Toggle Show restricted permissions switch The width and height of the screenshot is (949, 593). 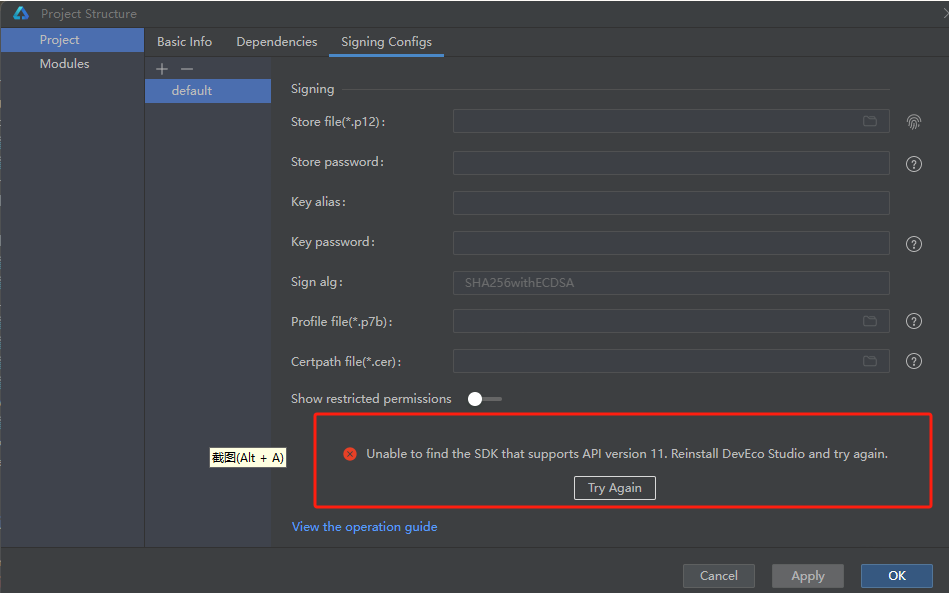(484, 399)
